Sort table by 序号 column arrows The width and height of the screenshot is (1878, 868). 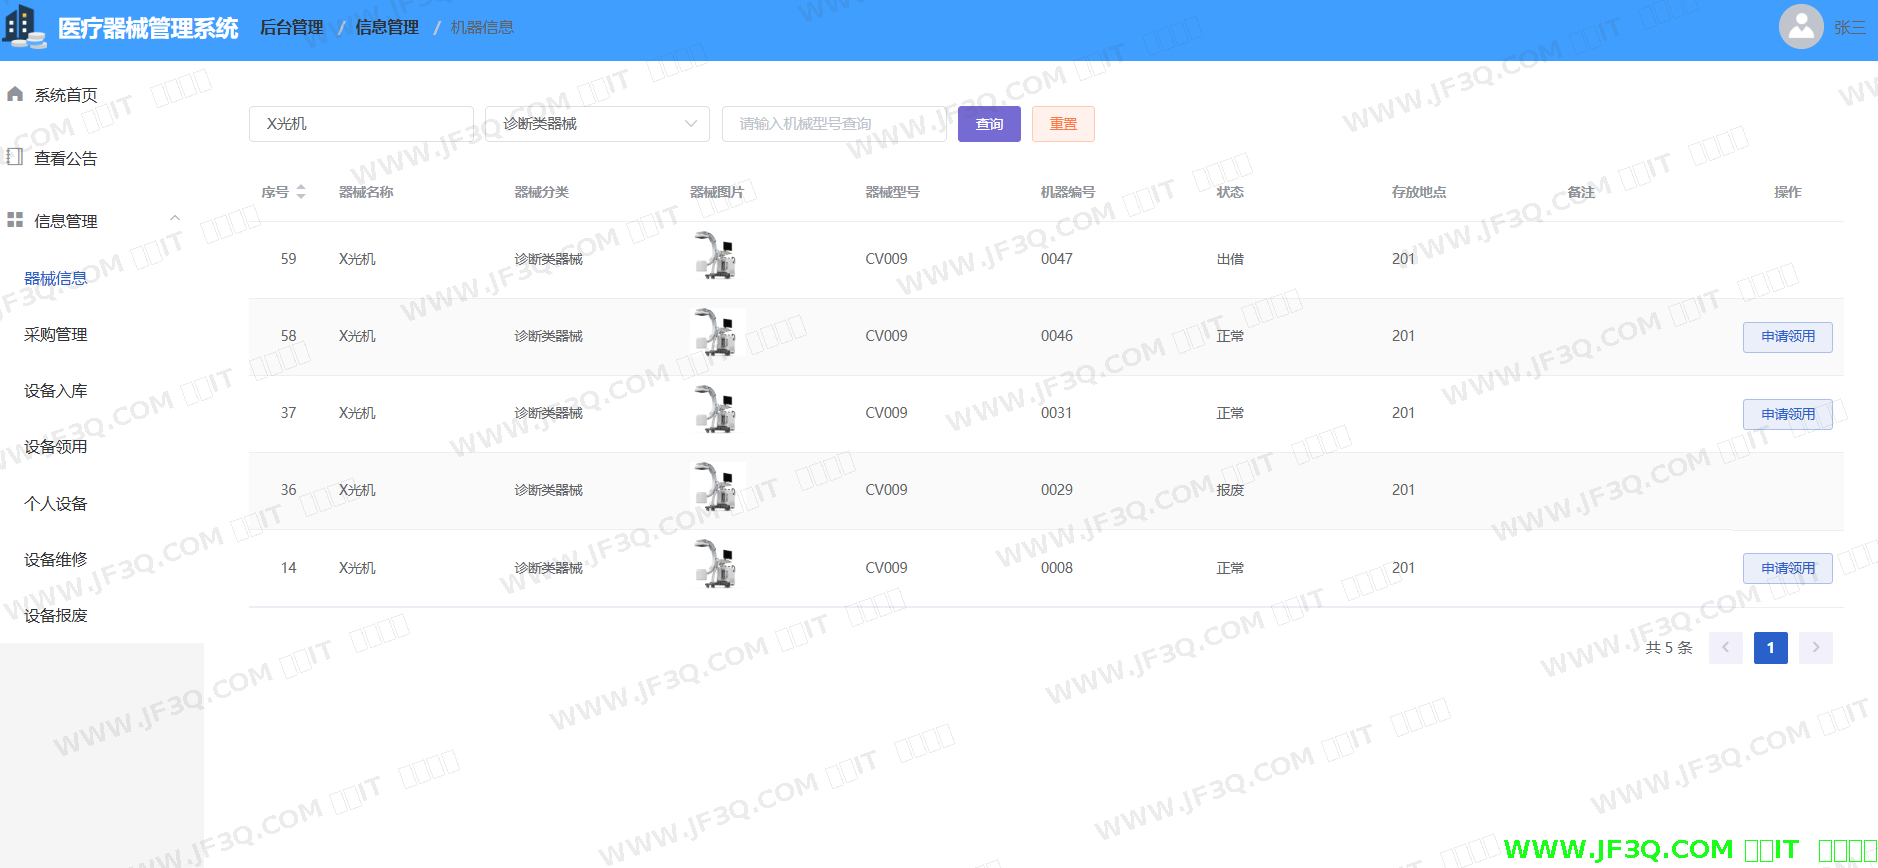(x=301, y=192)
